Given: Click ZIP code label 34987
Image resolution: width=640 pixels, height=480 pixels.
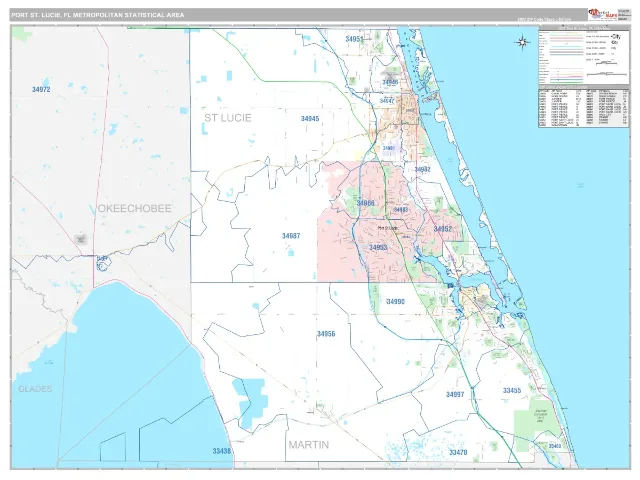Looking at the screenshot, I should (x=291, y=236).
